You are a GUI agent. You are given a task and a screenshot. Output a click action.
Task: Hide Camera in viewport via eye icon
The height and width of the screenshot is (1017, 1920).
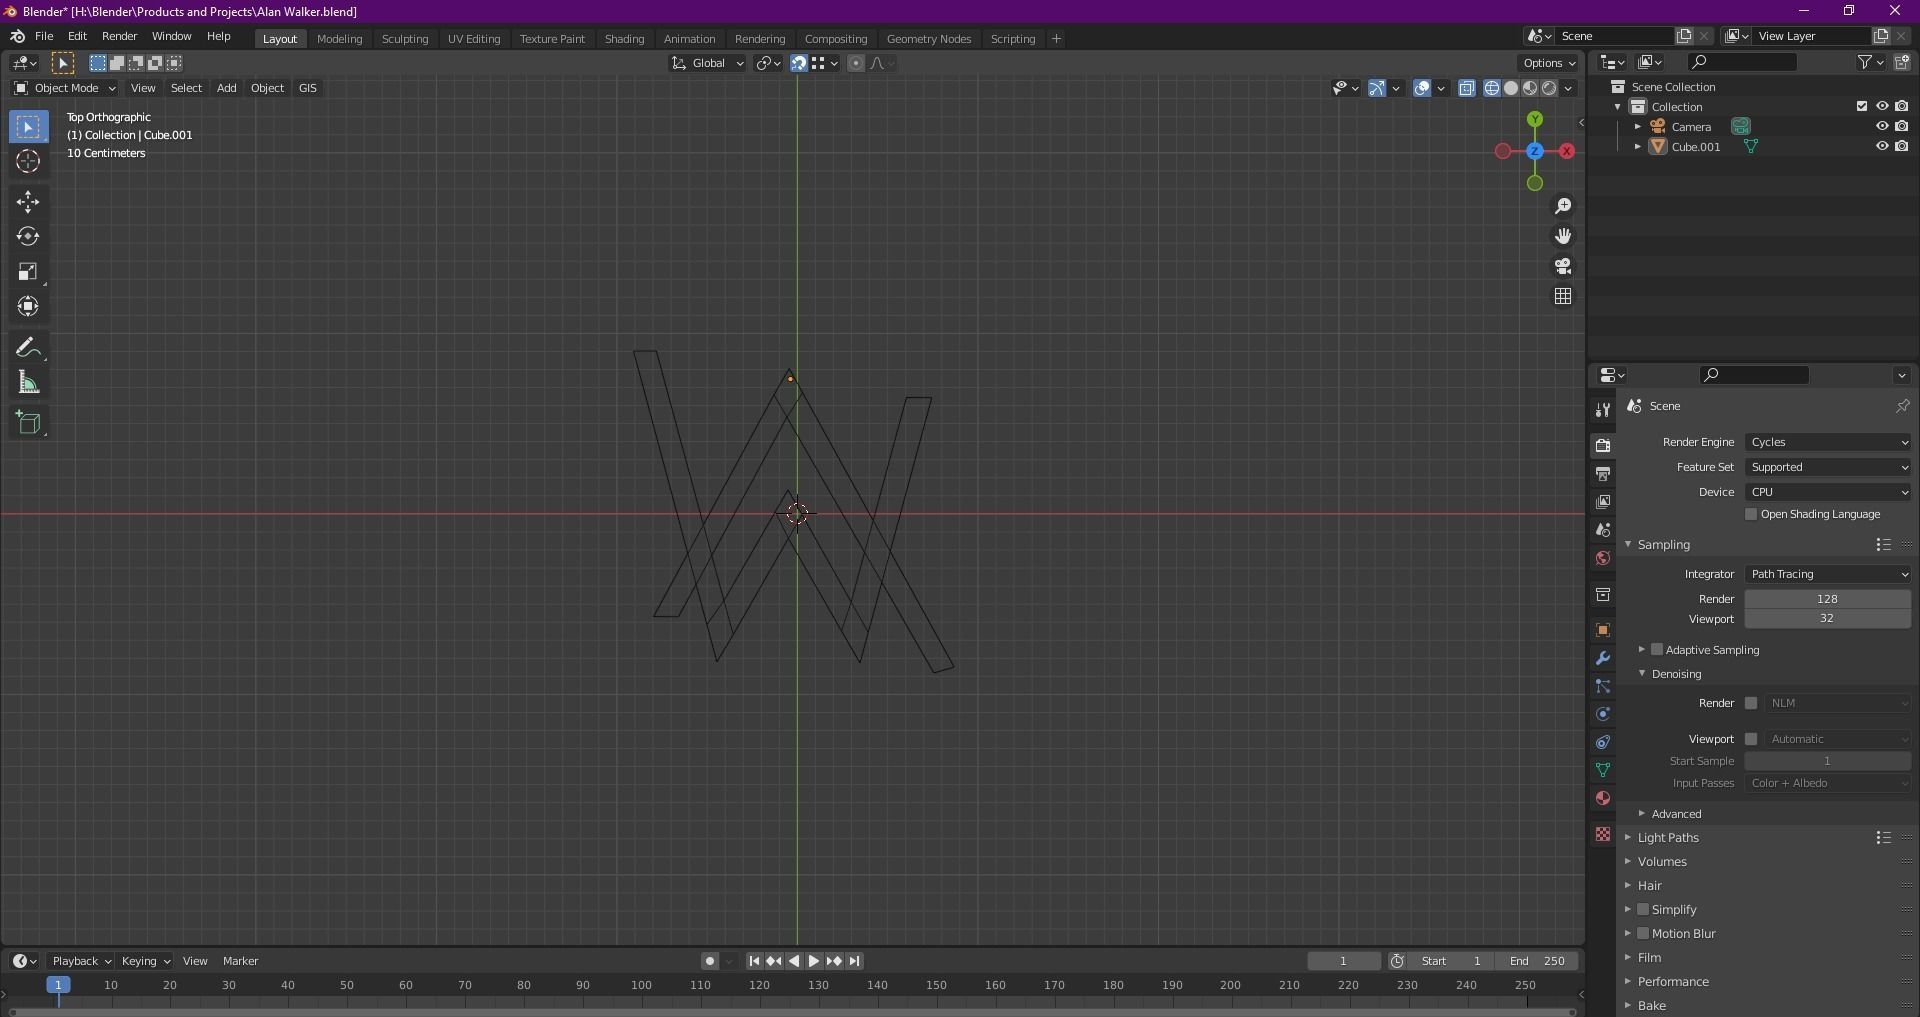click(x=1881, y=126)
